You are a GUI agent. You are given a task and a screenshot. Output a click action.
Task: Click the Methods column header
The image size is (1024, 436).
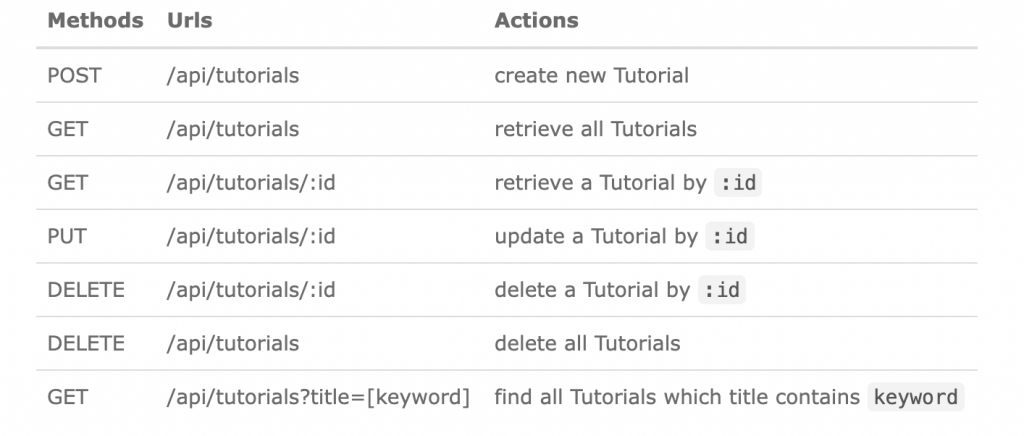(95, 20)
